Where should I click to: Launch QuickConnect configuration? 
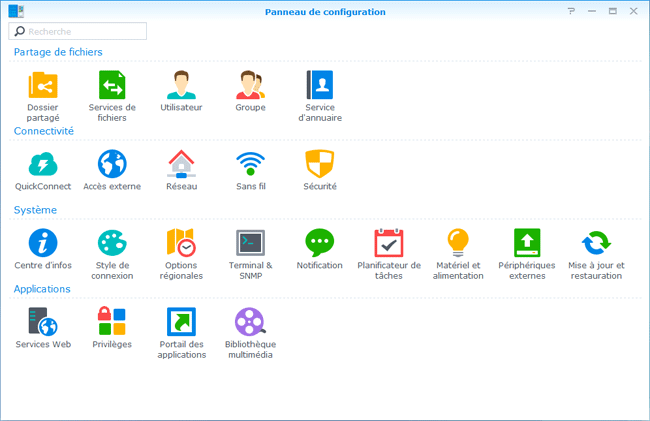[43, 163]
